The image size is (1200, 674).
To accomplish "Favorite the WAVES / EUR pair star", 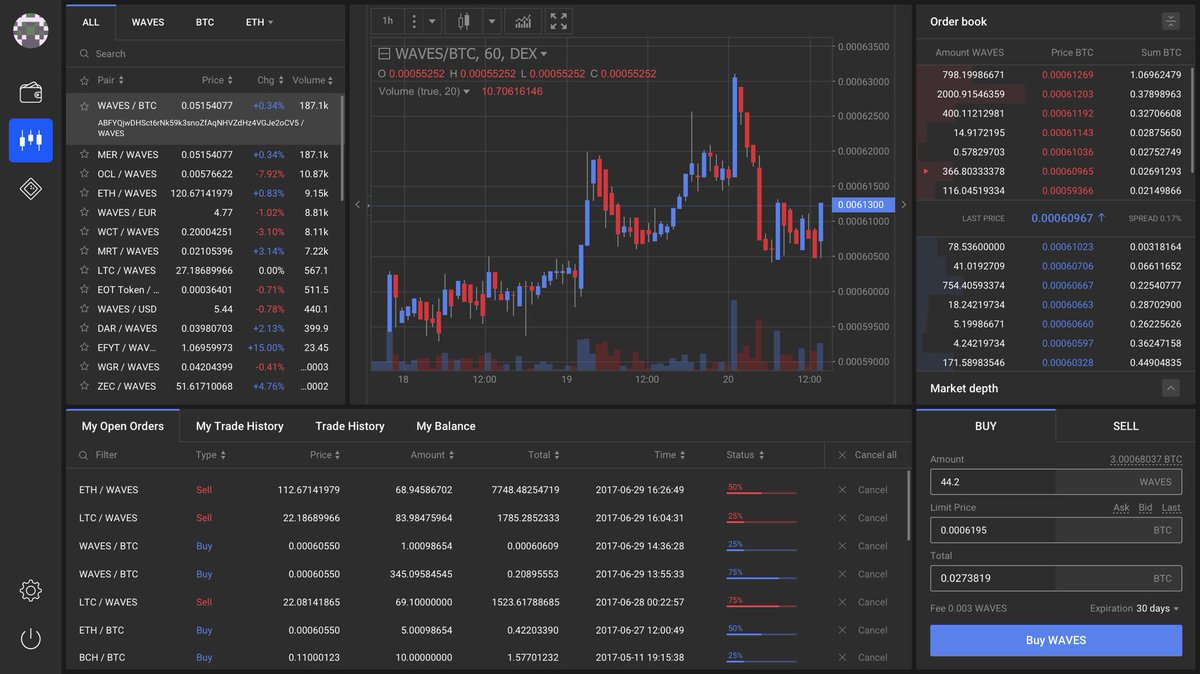I will [85, 213].
